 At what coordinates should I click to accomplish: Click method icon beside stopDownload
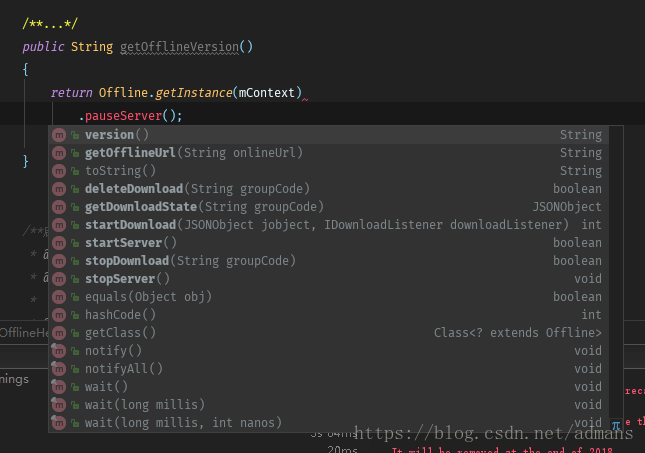click(x=59, y=261)
